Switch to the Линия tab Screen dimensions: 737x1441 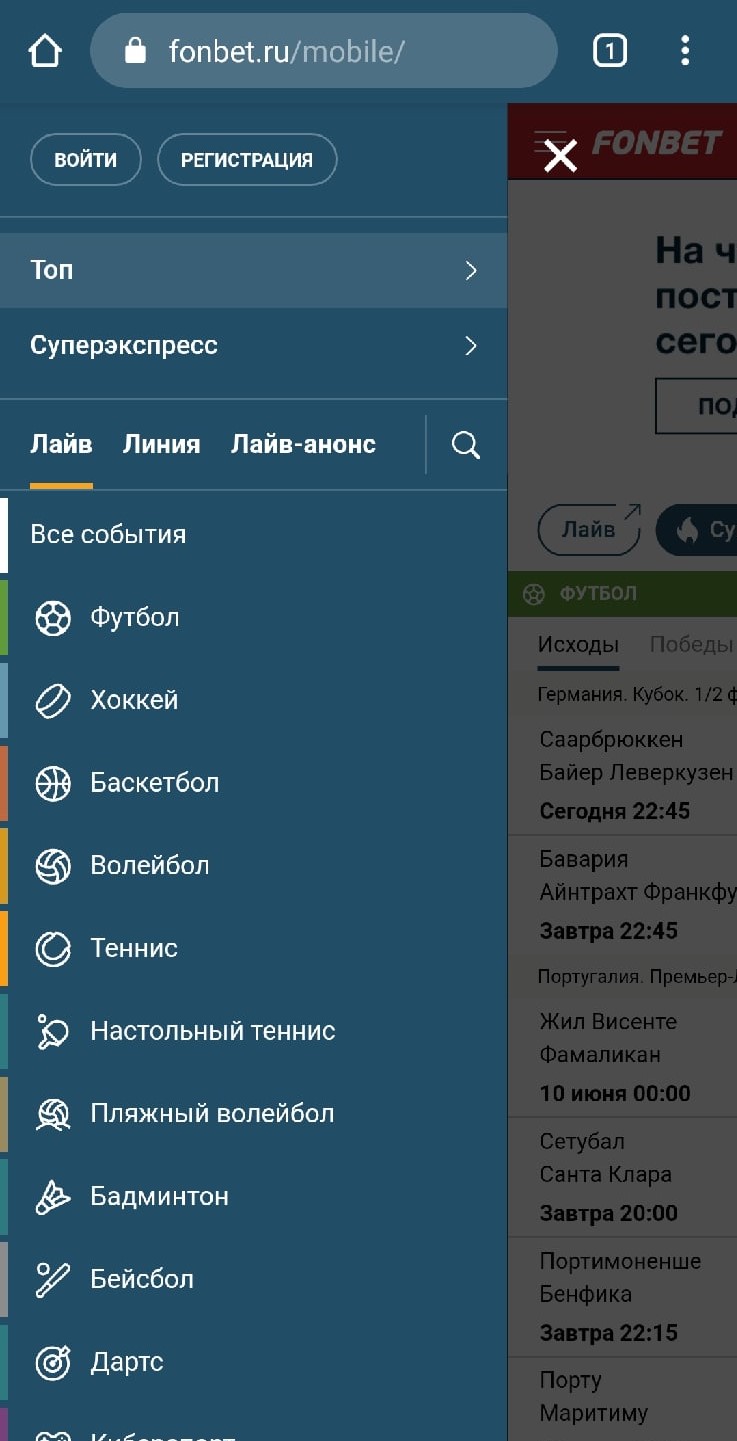[x=161, y=445]
